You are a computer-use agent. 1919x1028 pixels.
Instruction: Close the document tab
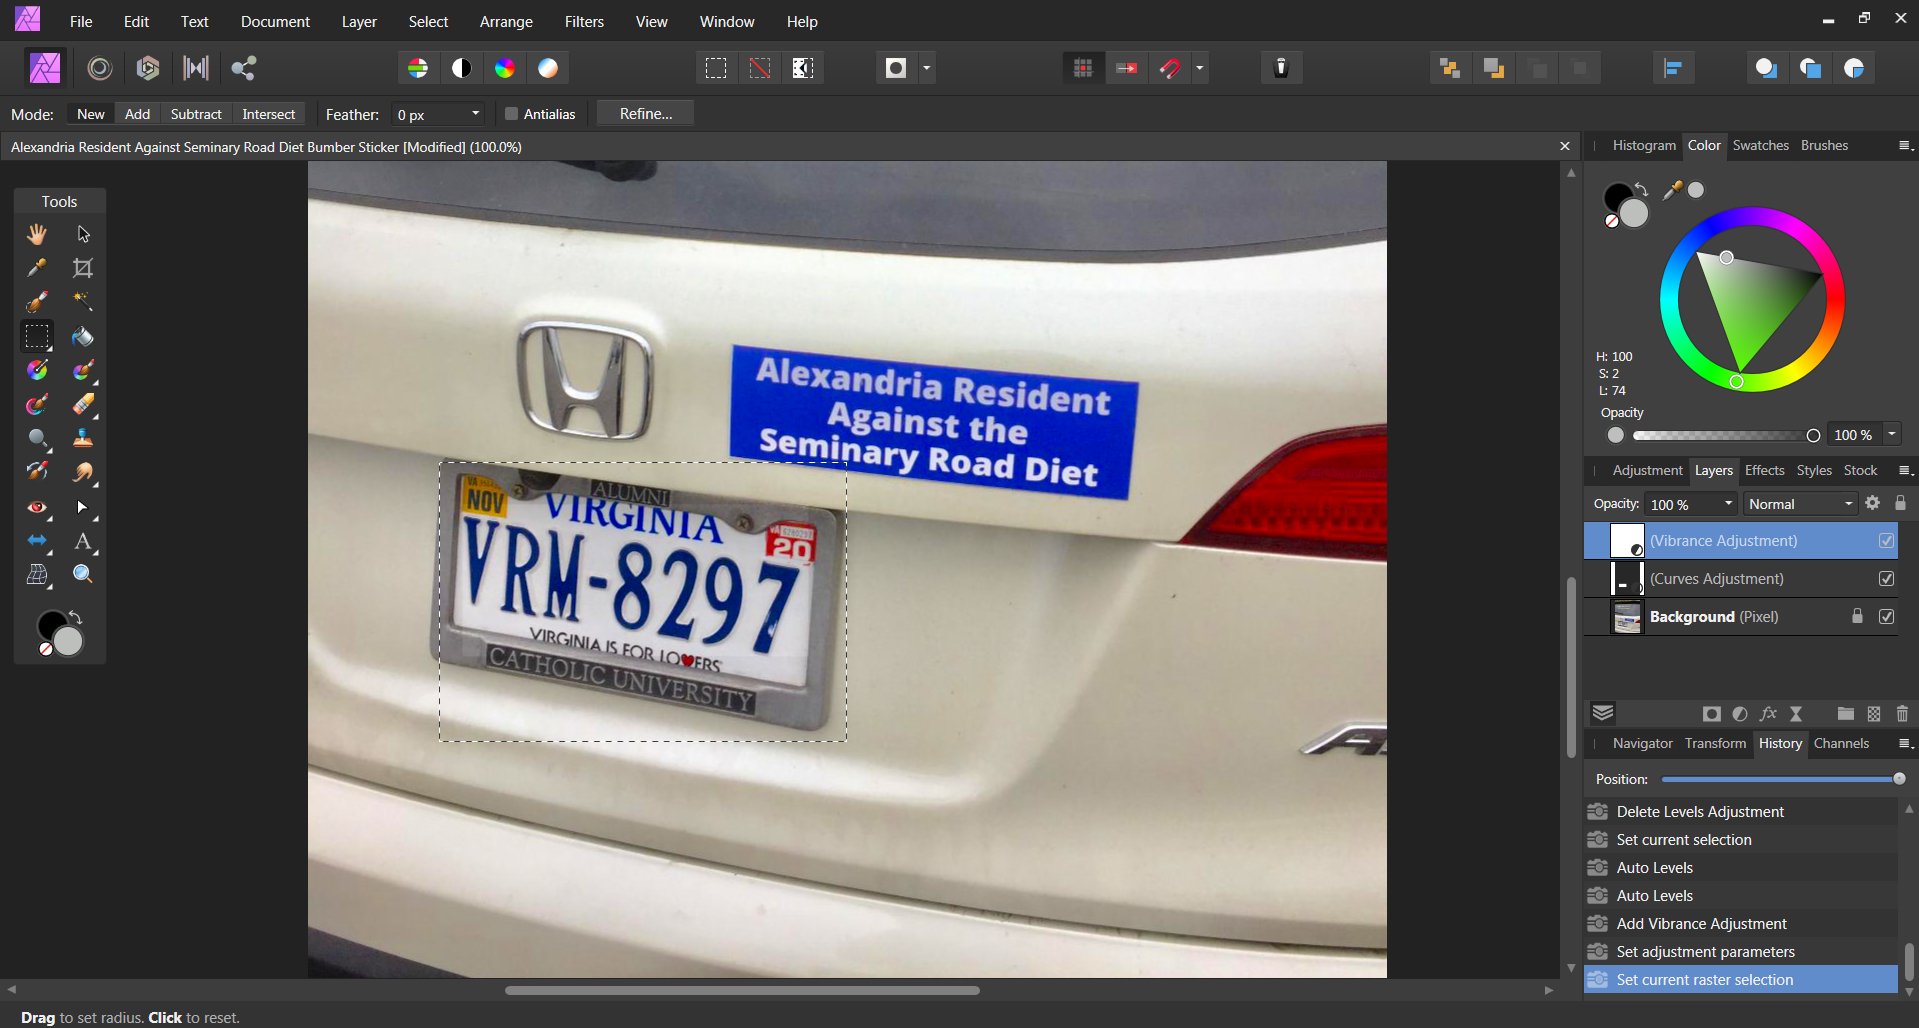(x=1565, y=146)
